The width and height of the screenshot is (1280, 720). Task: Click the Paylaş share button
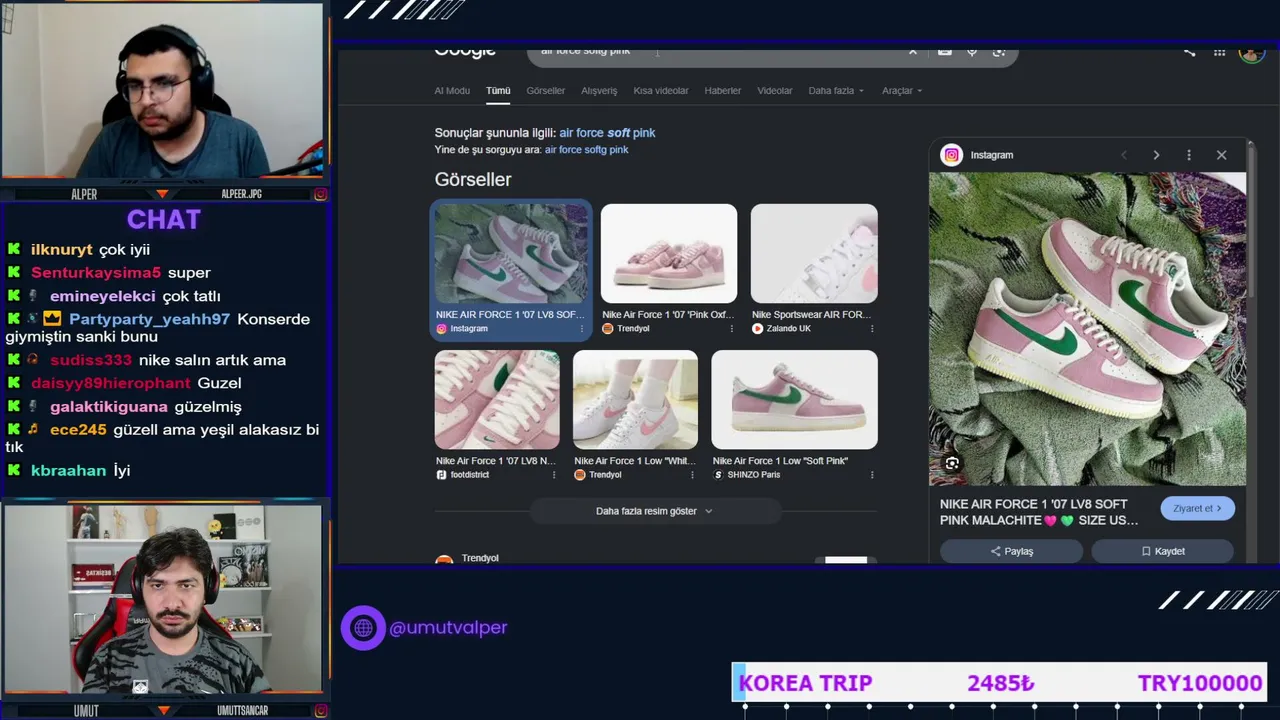(1011, 551)
